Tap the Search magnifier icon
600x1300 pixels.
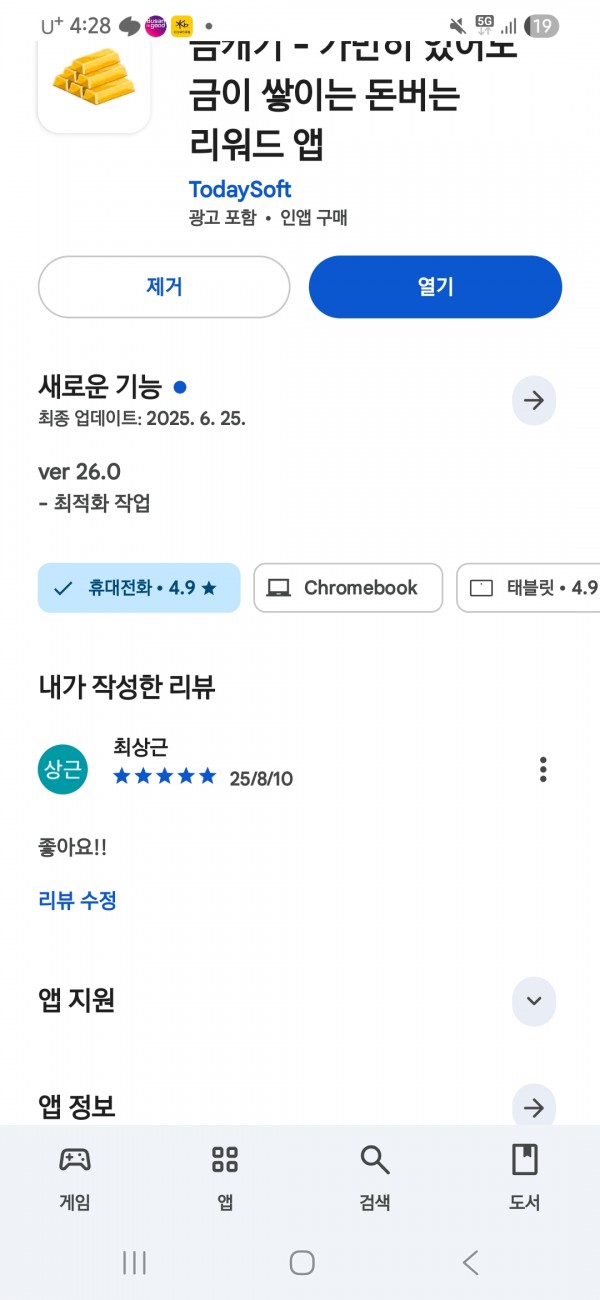point(375,1160)
